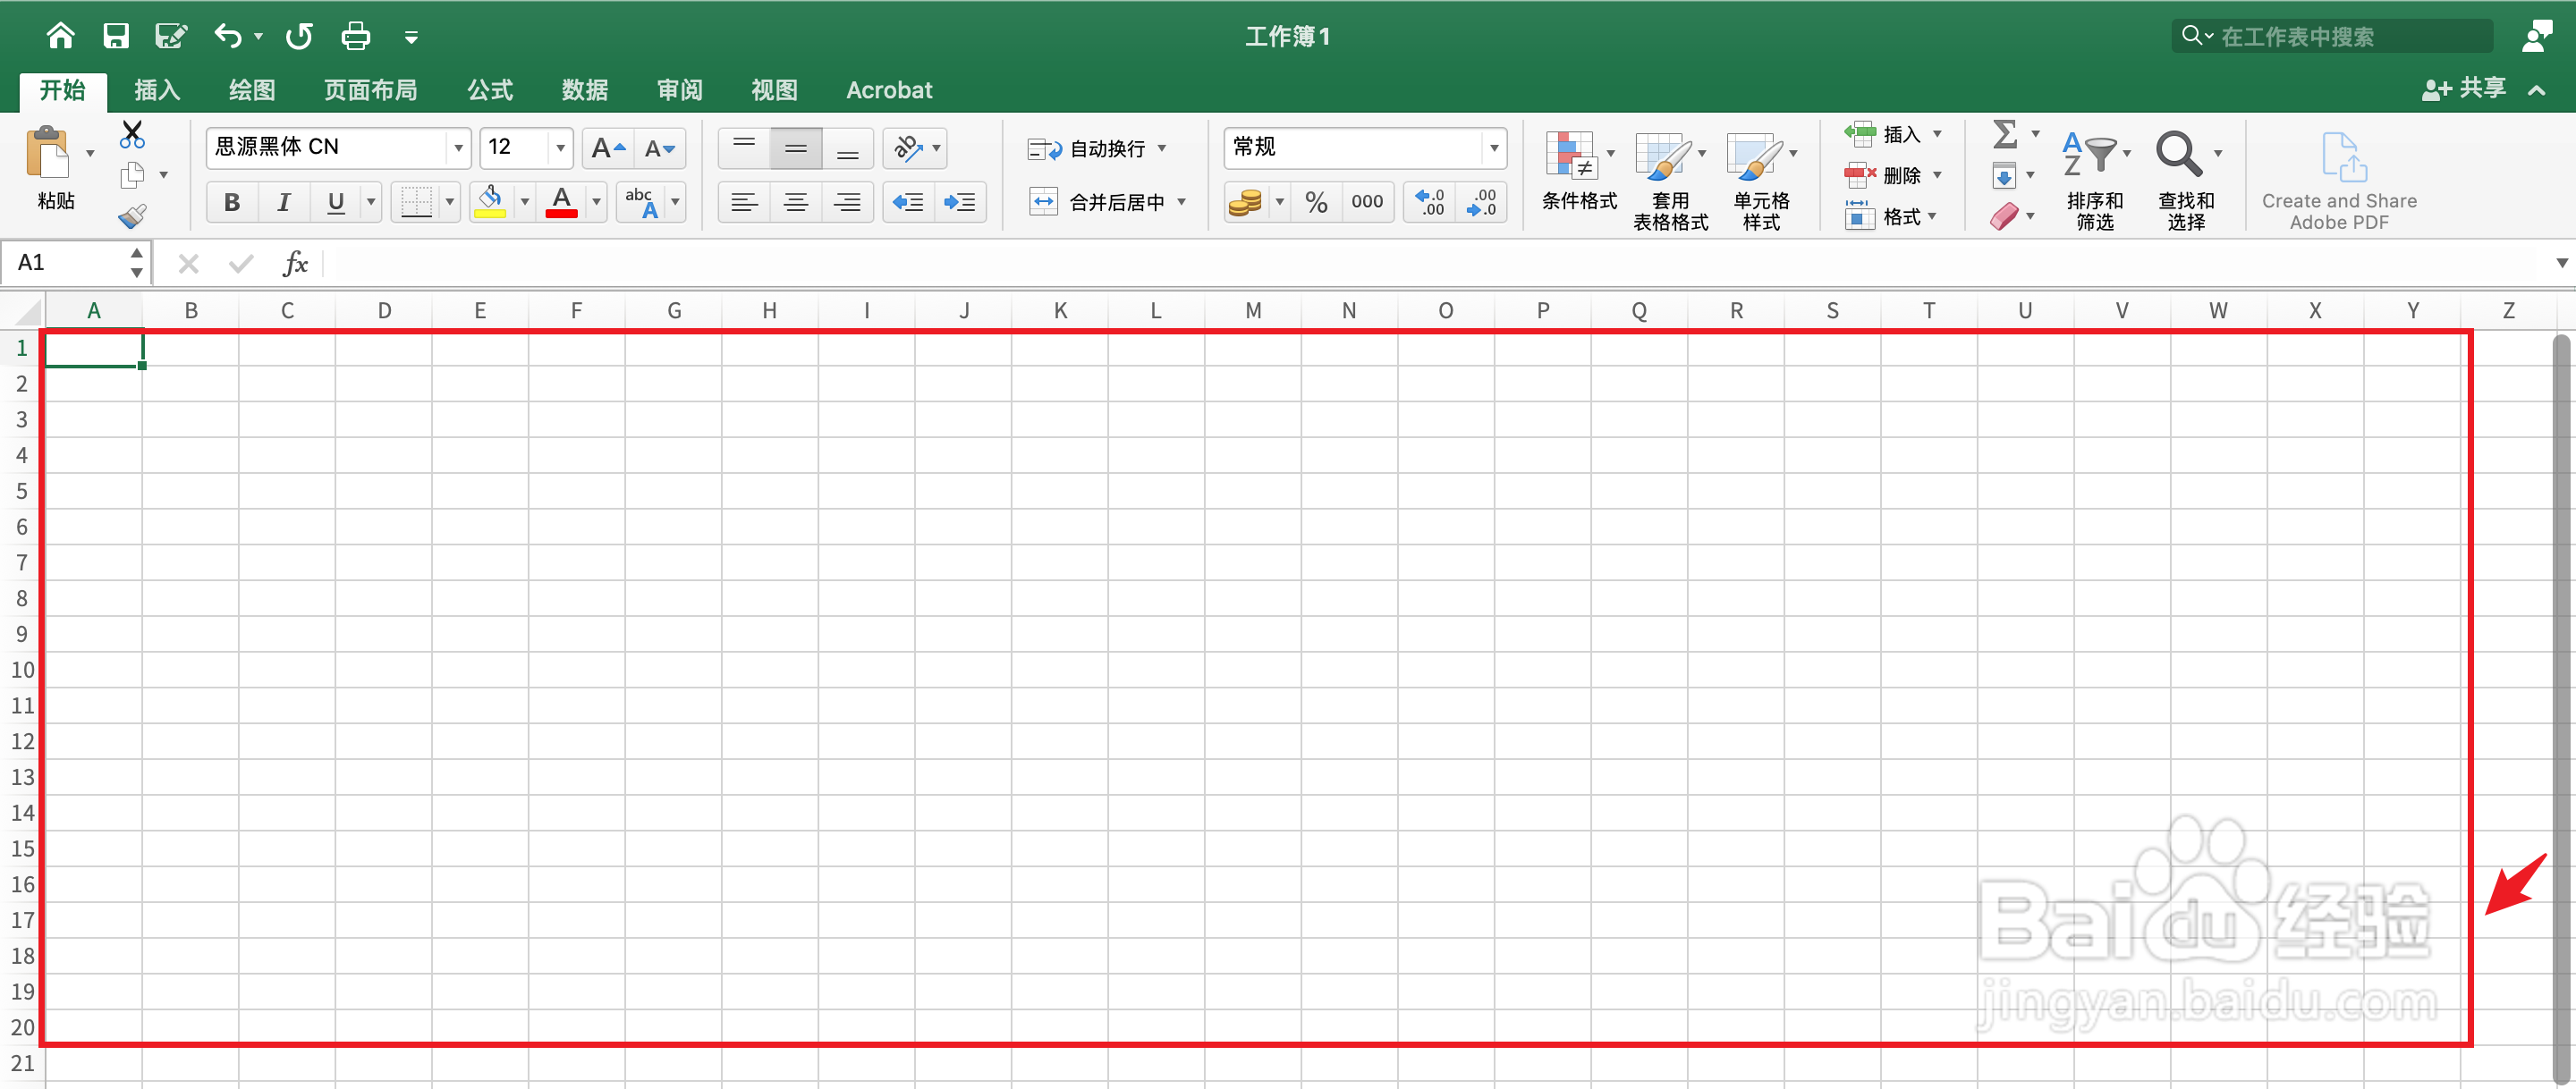Toggle italic formatting
Screen dimensions: 2576x1089
tap(284, 203)
